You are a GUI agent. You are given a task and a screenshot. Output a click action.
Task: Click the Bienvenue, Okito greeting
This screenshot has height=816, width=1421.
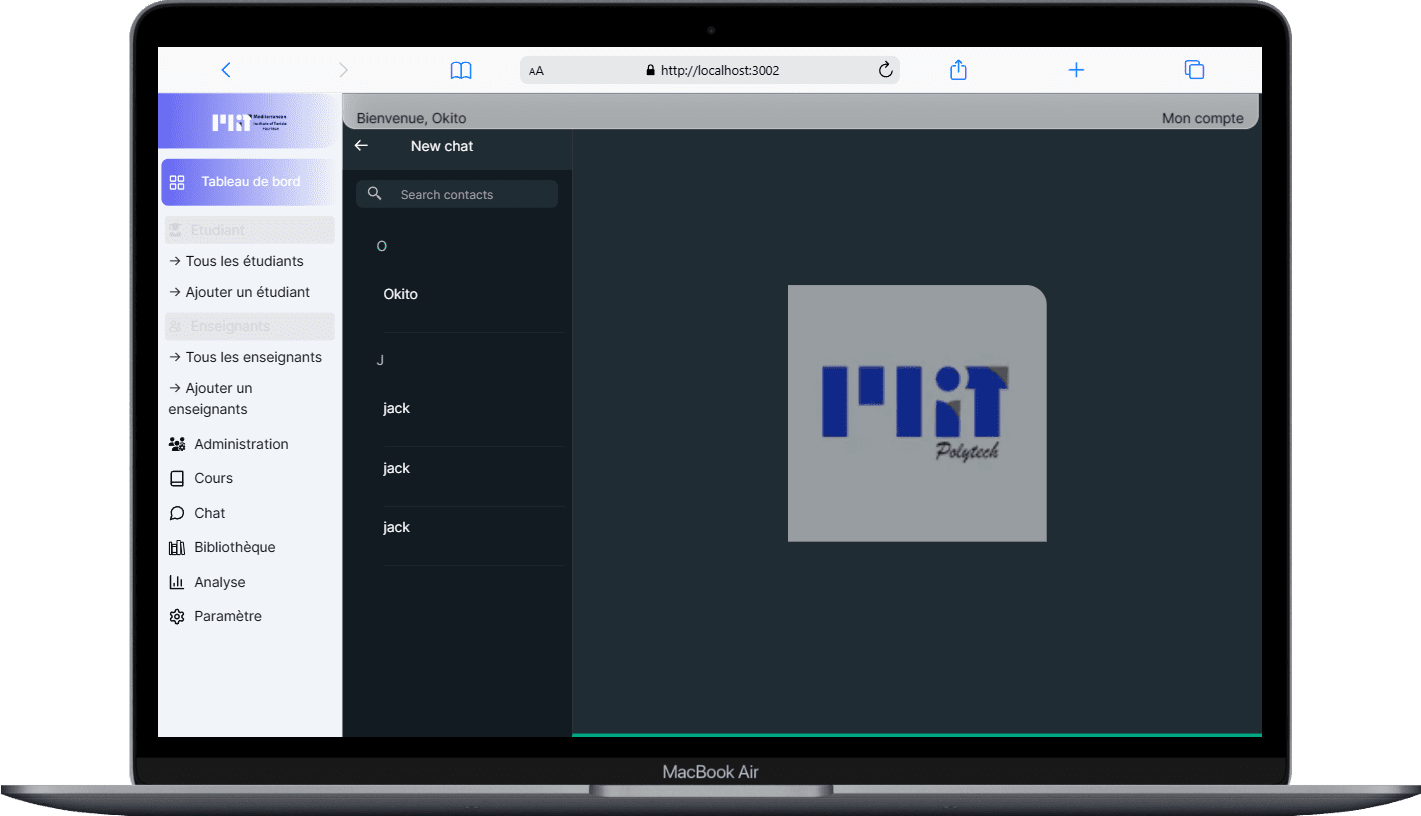pyautogui.click(x=411, y=118)
